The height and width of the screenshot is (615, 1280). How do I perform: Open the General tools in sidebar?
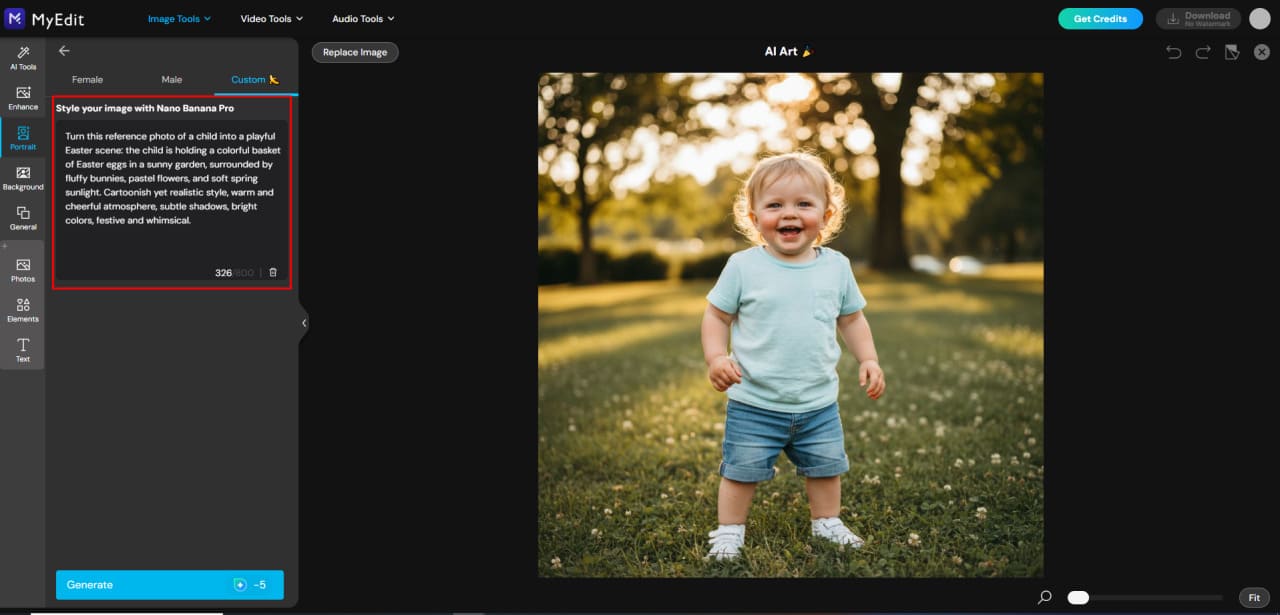22,218
